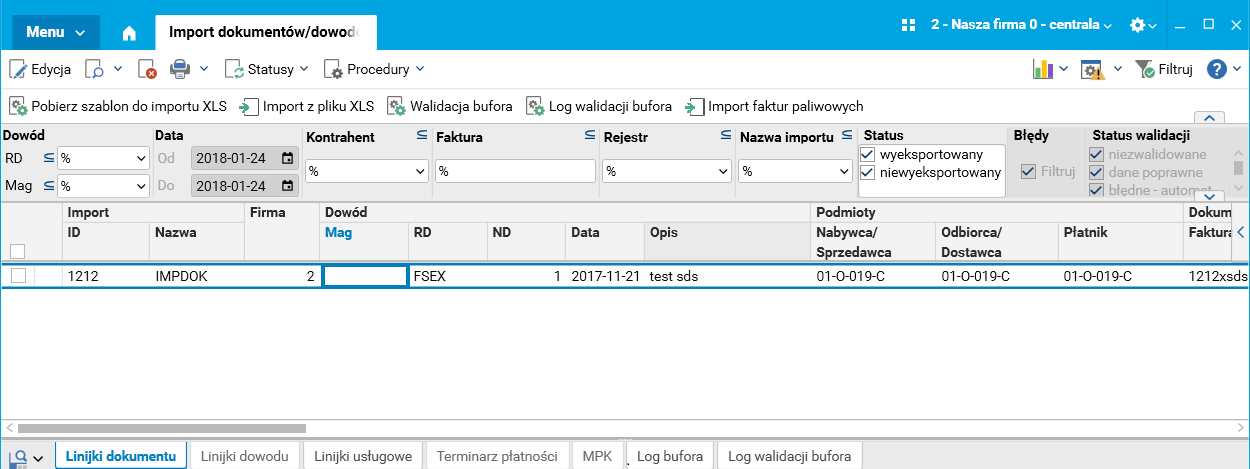Select the Linijki dokumentu tab
The width and height of the screenshot is (1250, 469).
pos(121,456)
